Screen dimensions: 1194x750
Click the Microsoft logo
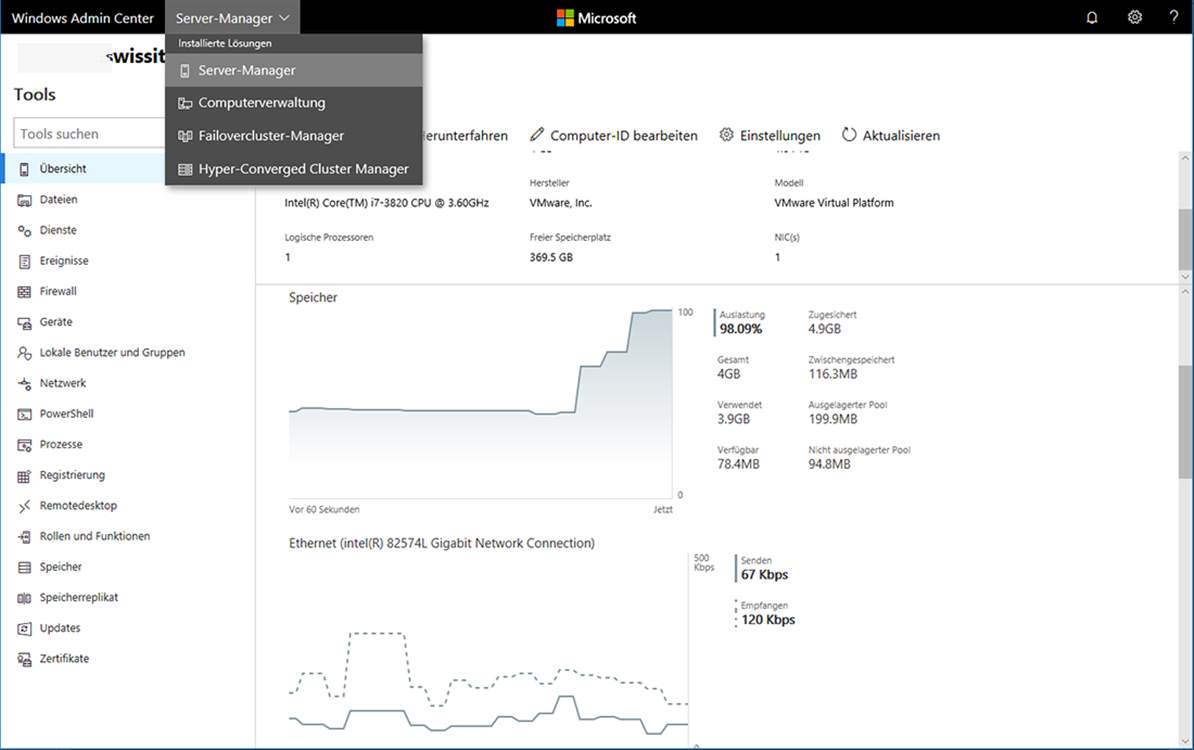[596, 18]
